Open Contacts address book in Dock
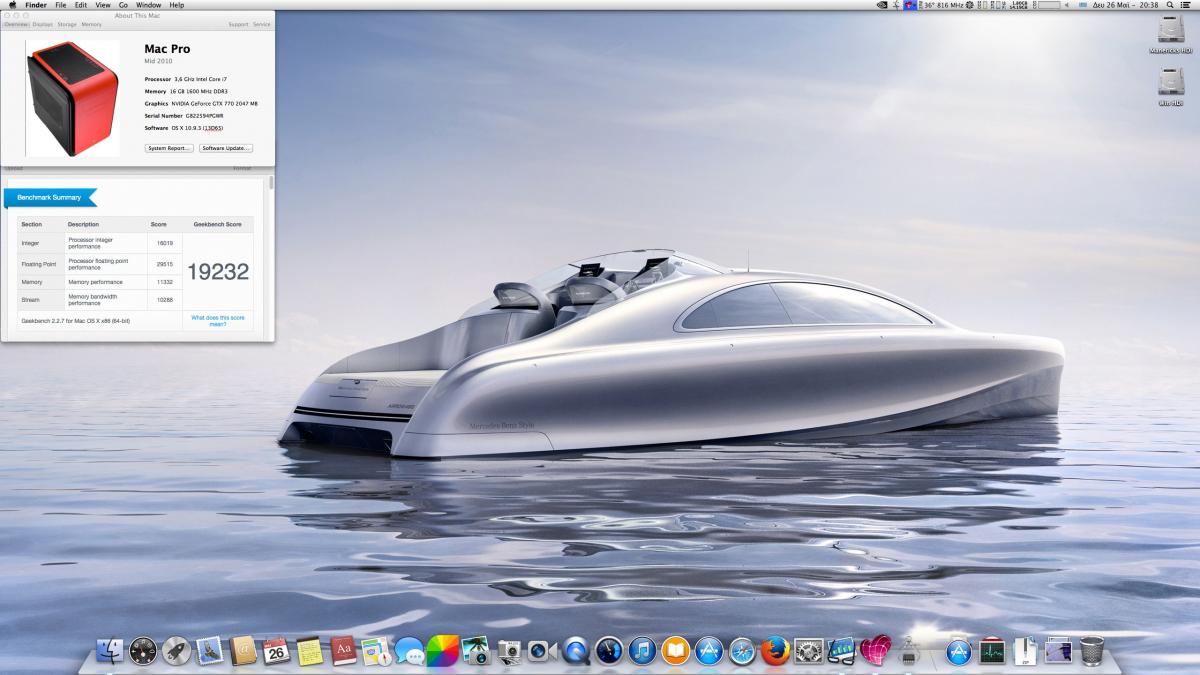This screenshot has height=675, width=1200. (243, 651)
